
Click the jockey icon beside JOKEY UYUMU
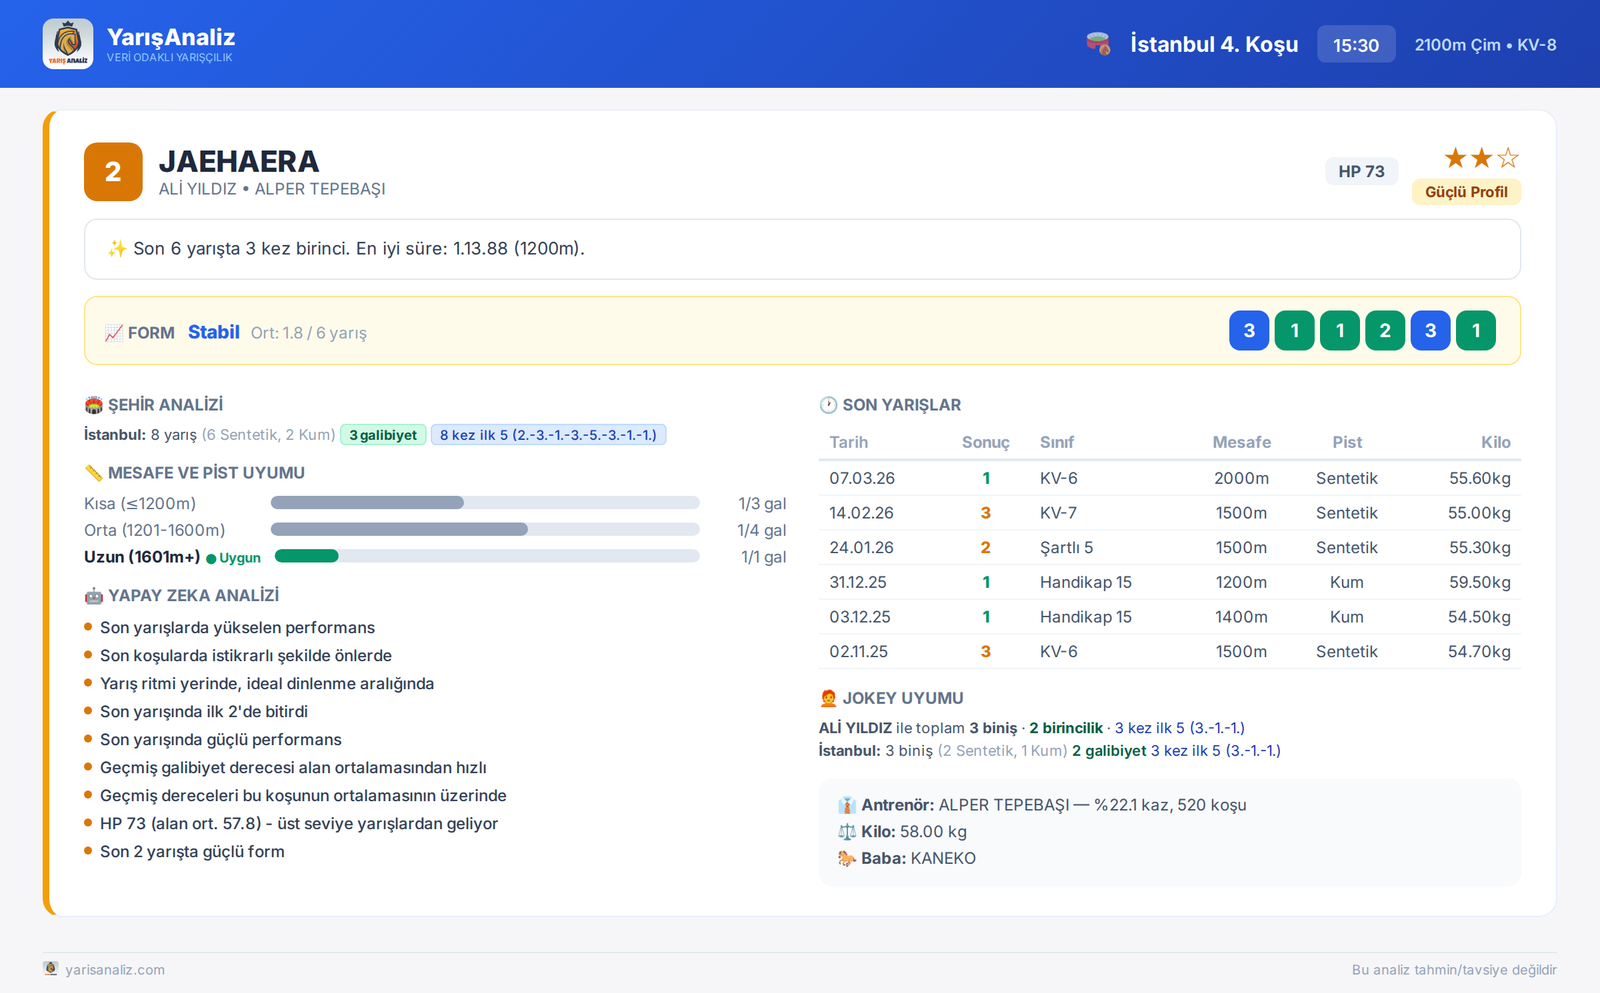pos(828,698)
